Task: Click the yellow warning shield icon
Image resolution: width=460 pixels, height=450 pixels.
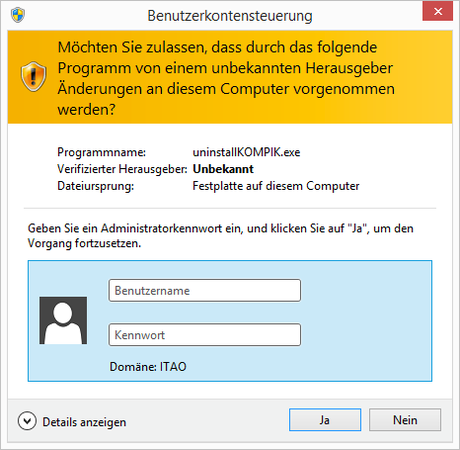Action: [33, 76]
